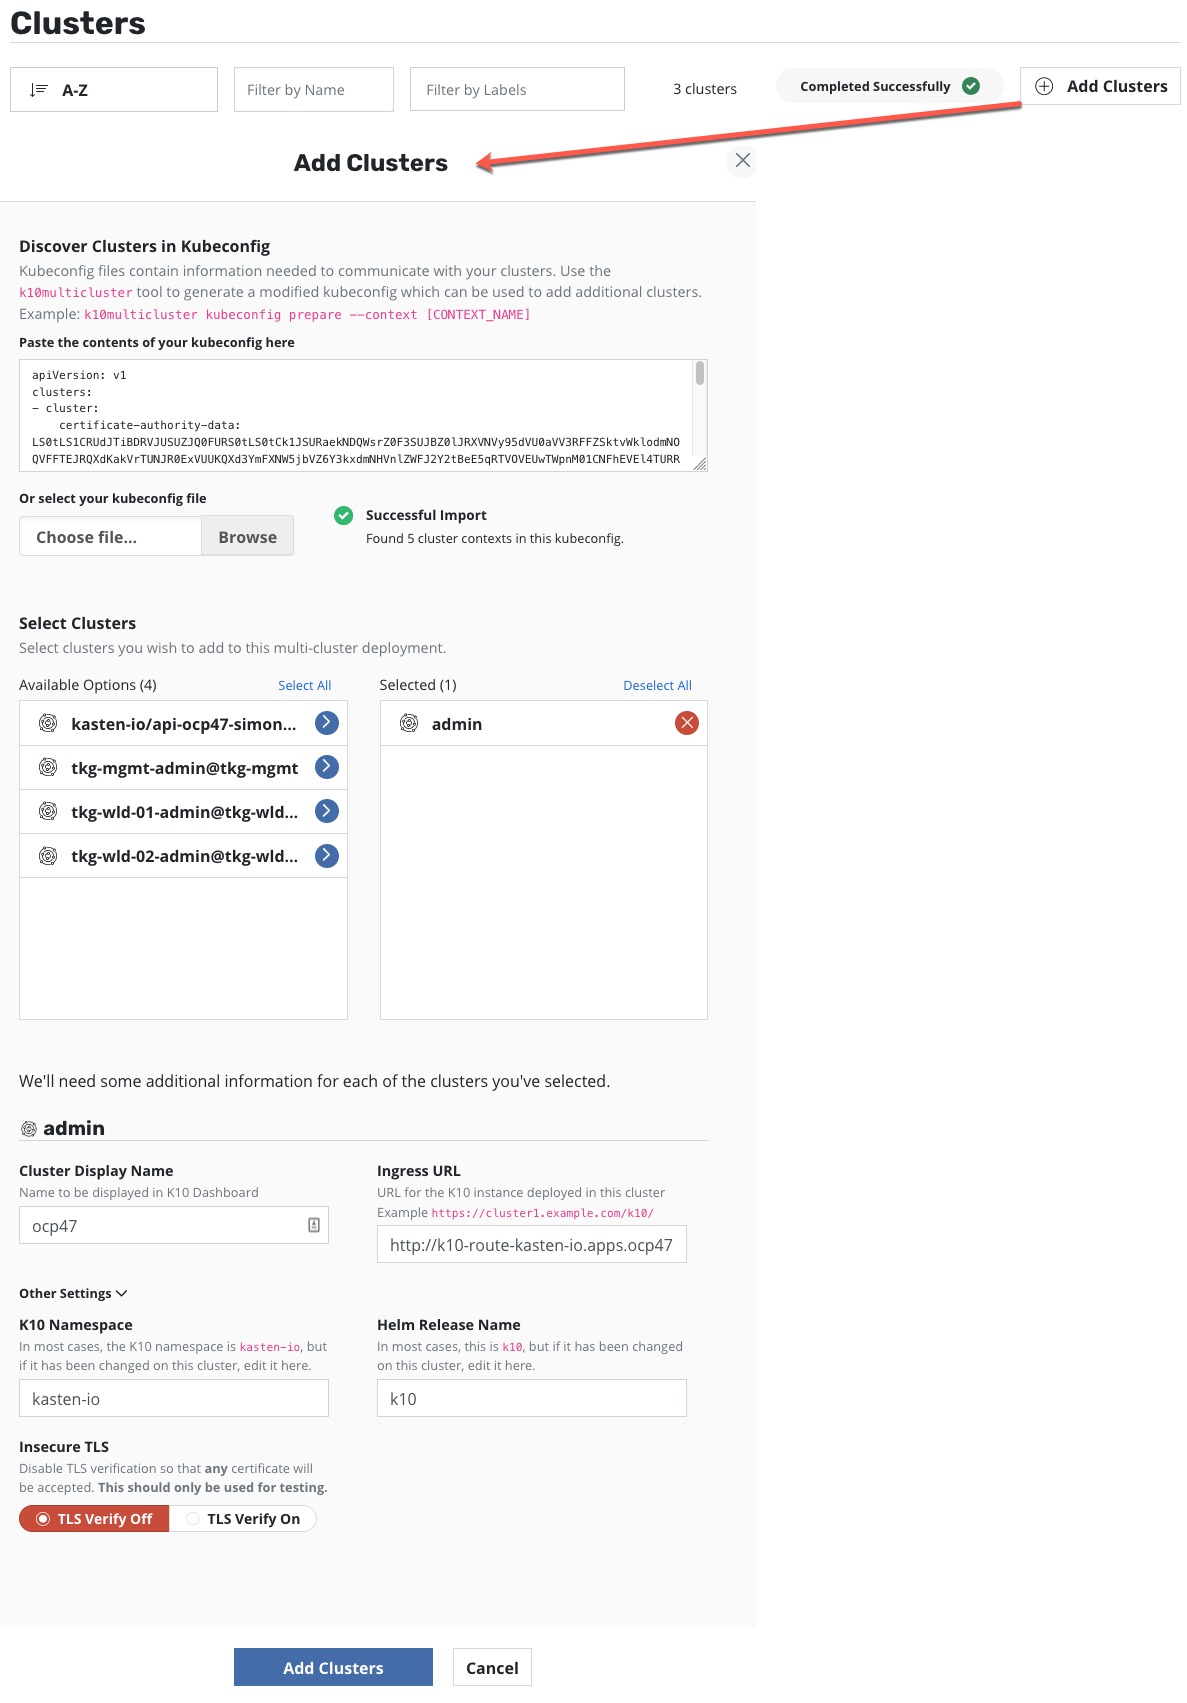Cancel adding clusters

[x=492, y=1667]
